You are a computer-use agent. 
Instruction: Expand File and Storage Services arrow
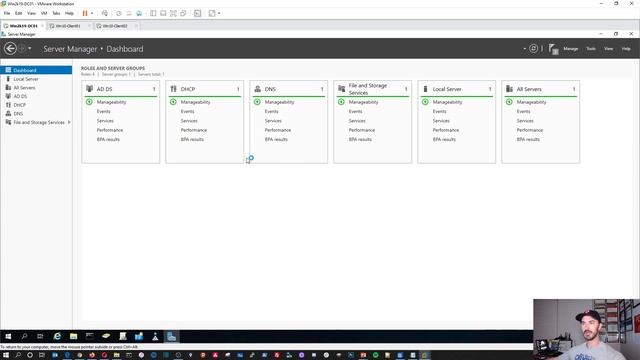click(x=69, y=122)
